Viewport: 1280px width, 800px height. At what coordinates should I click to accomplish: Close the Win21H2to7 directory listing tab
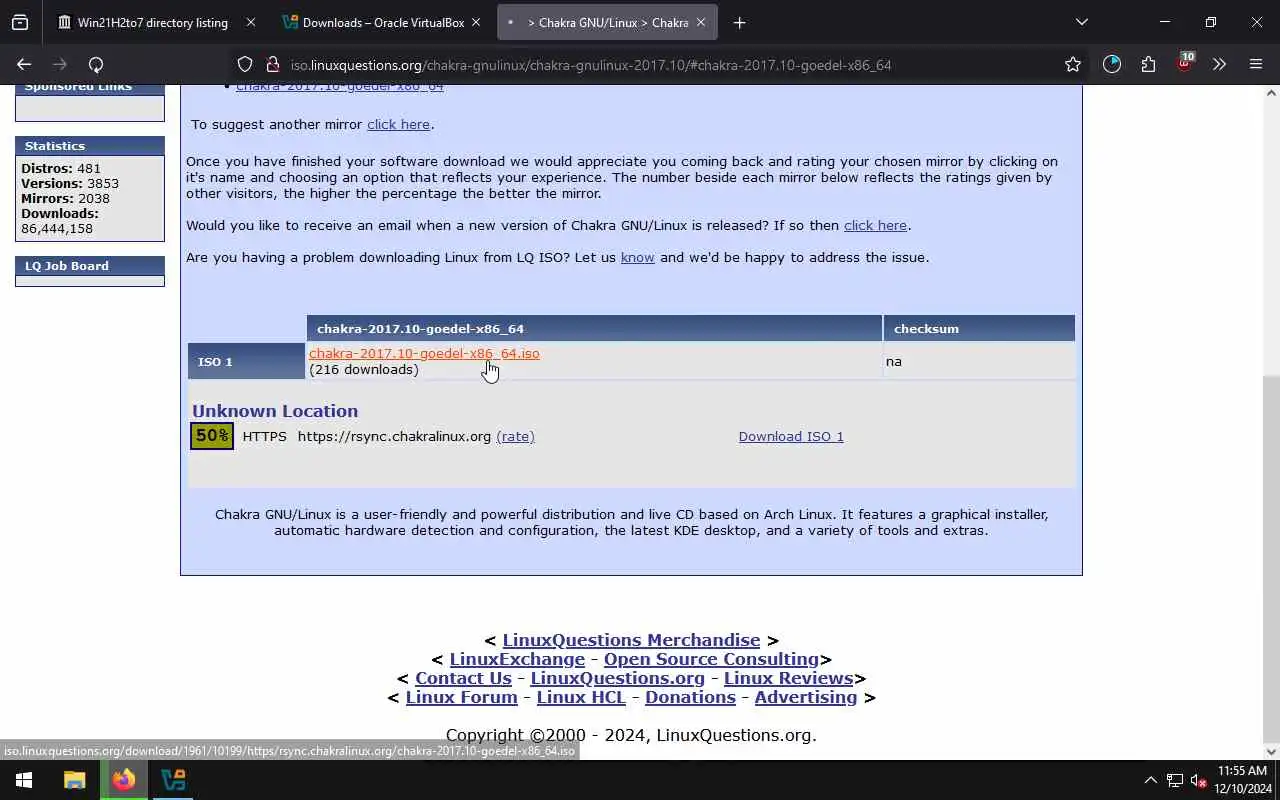click(x=250, y=22)
